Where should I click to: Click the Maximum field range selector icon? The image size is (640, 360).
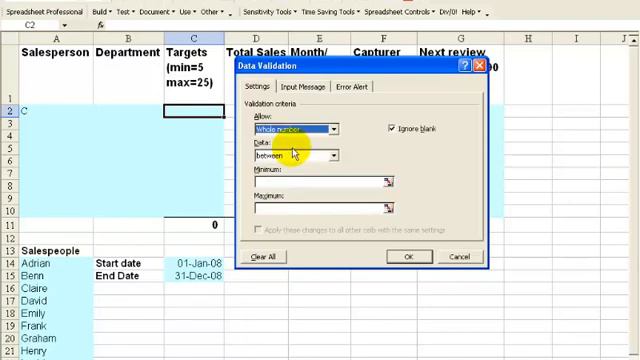click(x=388, y=208)
